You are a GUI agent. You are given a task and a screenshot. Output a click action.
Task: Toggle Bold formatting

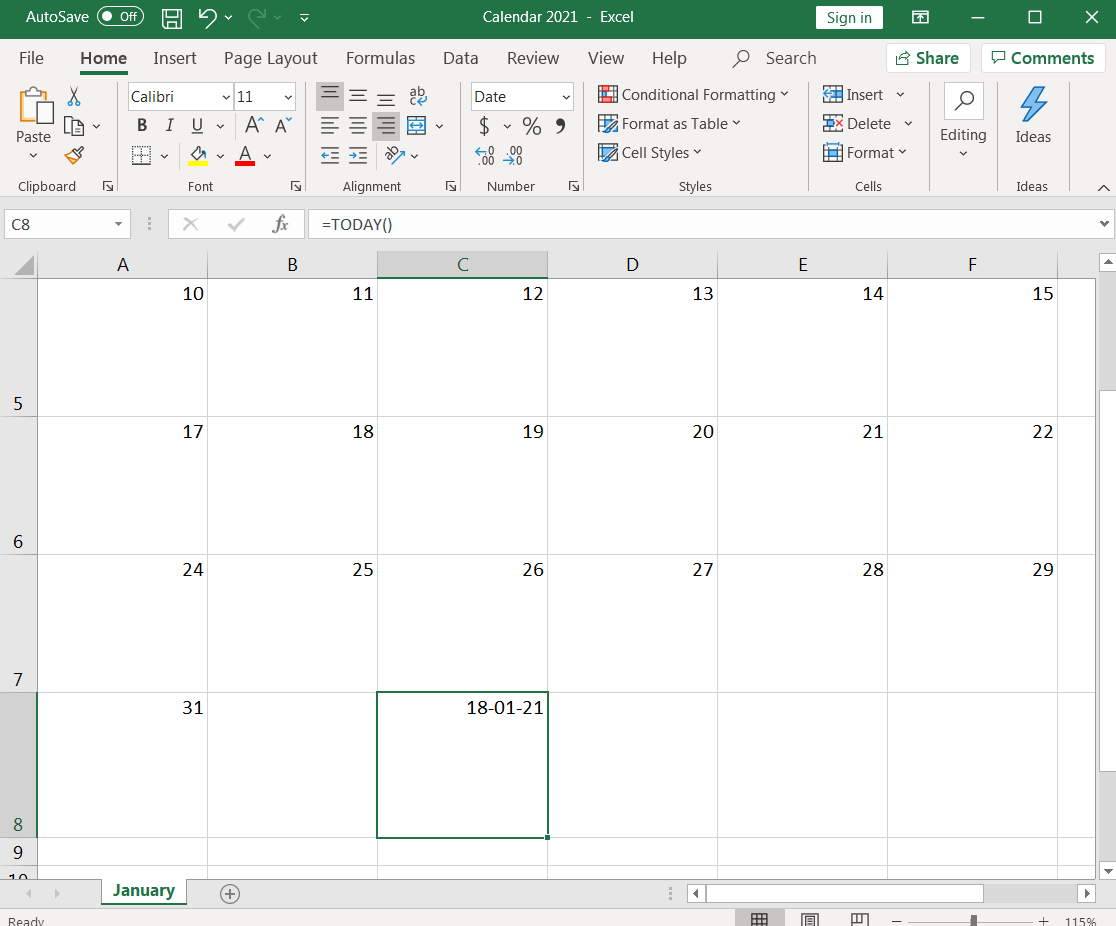142,126
